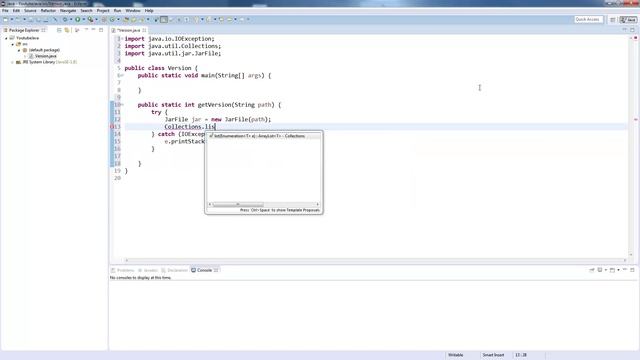Click the Run external tools icon
This screenshot has height=360, width=640.
pyautogui.click(x=91, y=20)
